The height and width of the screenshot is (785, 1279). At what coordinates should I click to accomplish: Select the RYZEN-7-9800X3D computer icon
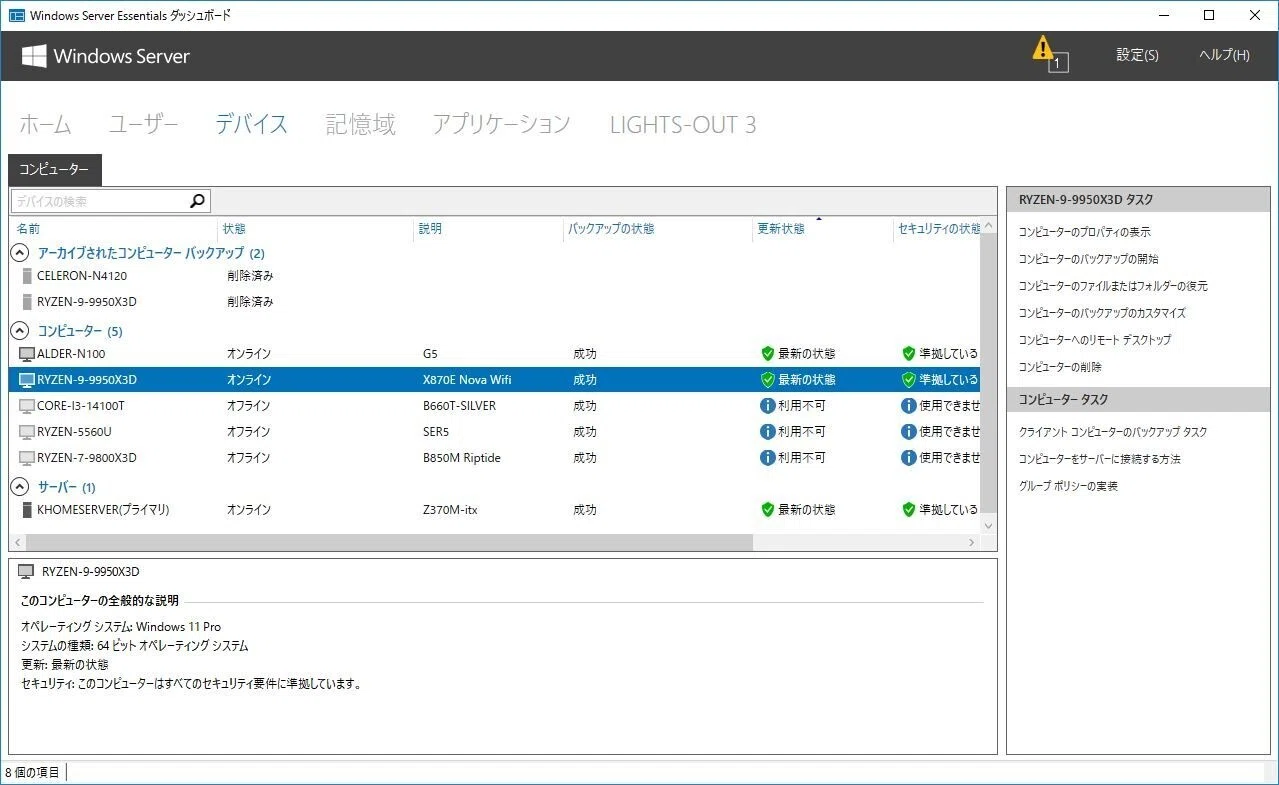[x=27, y=458]
